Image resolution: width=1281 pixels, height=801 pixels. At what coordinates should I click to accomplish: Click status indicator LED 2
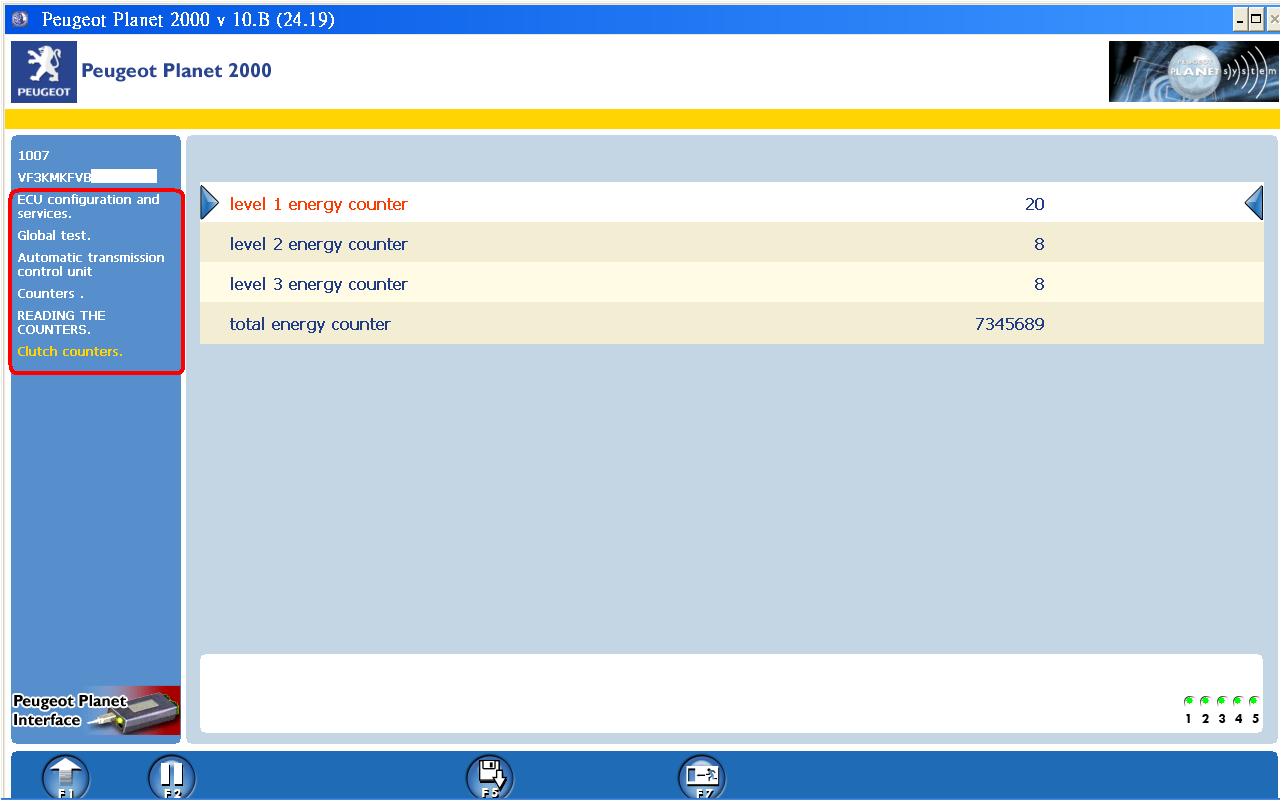[x=1205, y=701]
